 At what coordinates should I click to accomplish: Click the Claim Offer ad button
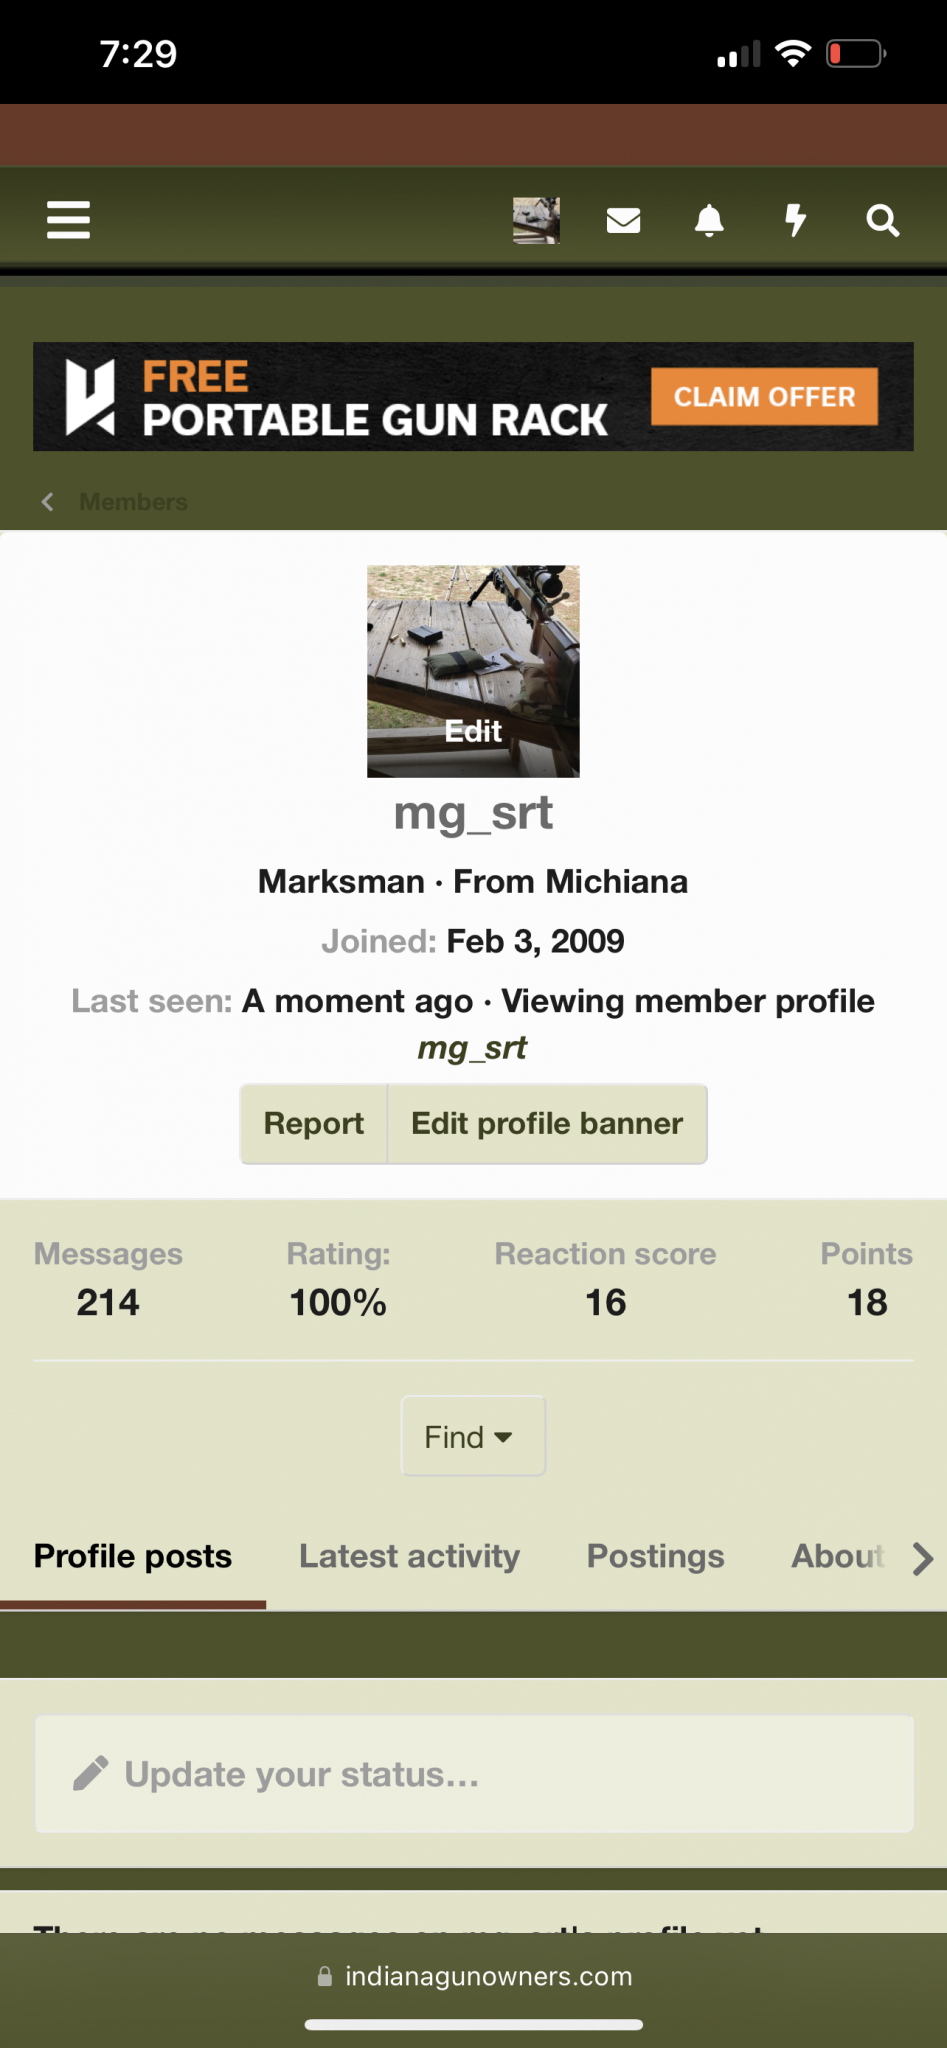(764, 397)
